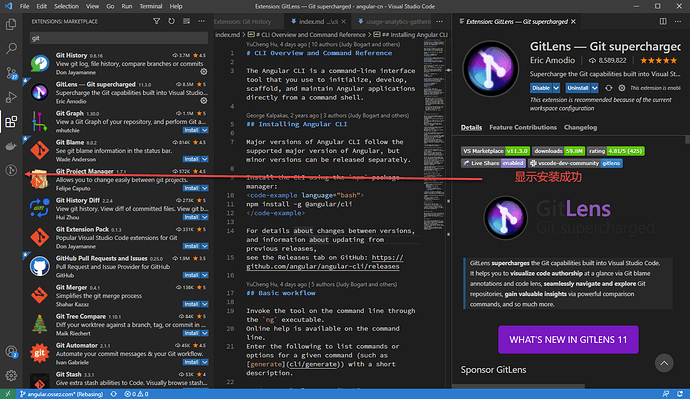The image size is (690, 399).
Task: Open the Docker view in activity bar
Action: 11,146
